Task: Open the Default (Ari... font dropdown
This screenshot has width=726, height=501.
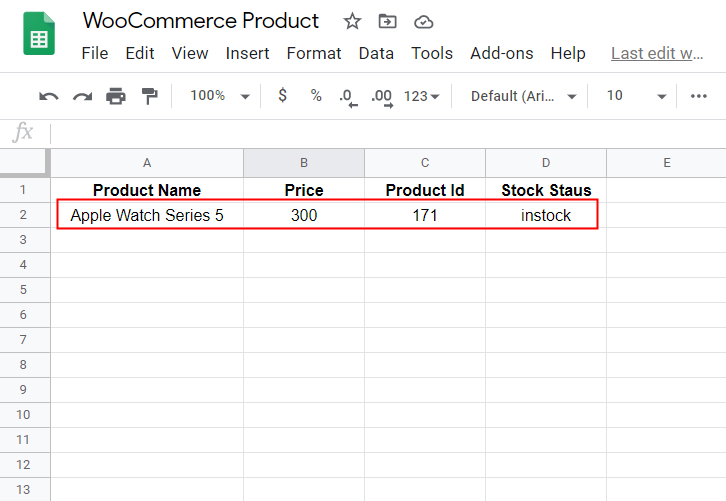Action: [523, 96]
